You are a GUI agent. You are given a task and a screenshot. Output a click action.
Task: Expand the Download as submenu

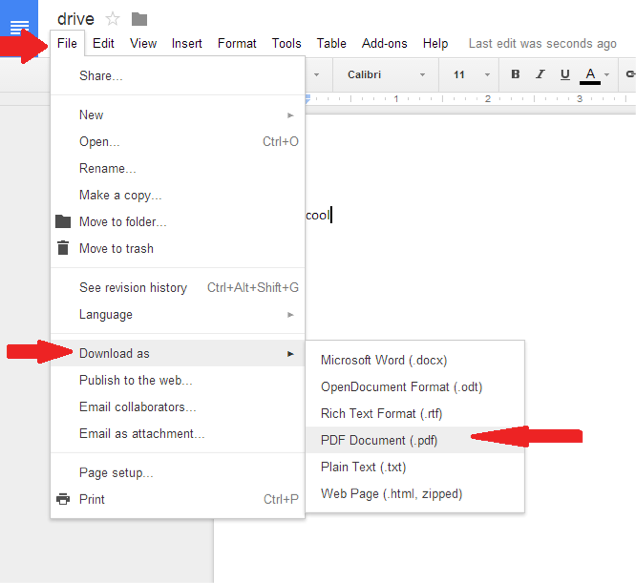point(178,353)
